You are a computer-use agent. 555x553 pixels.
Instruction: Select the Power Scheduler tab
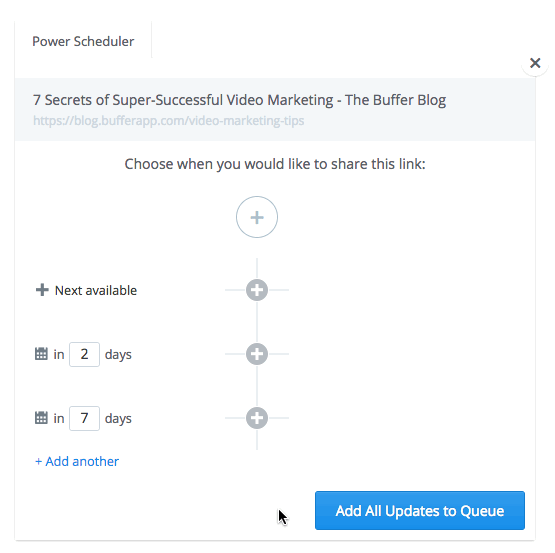(x=83, y=41)
